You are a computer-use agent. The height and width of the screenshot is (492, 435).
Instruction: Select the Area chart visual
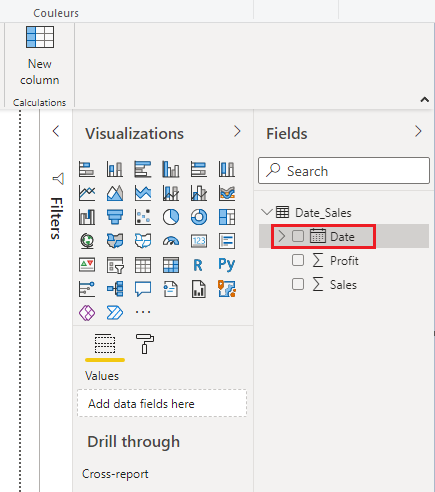pos(115,193)
